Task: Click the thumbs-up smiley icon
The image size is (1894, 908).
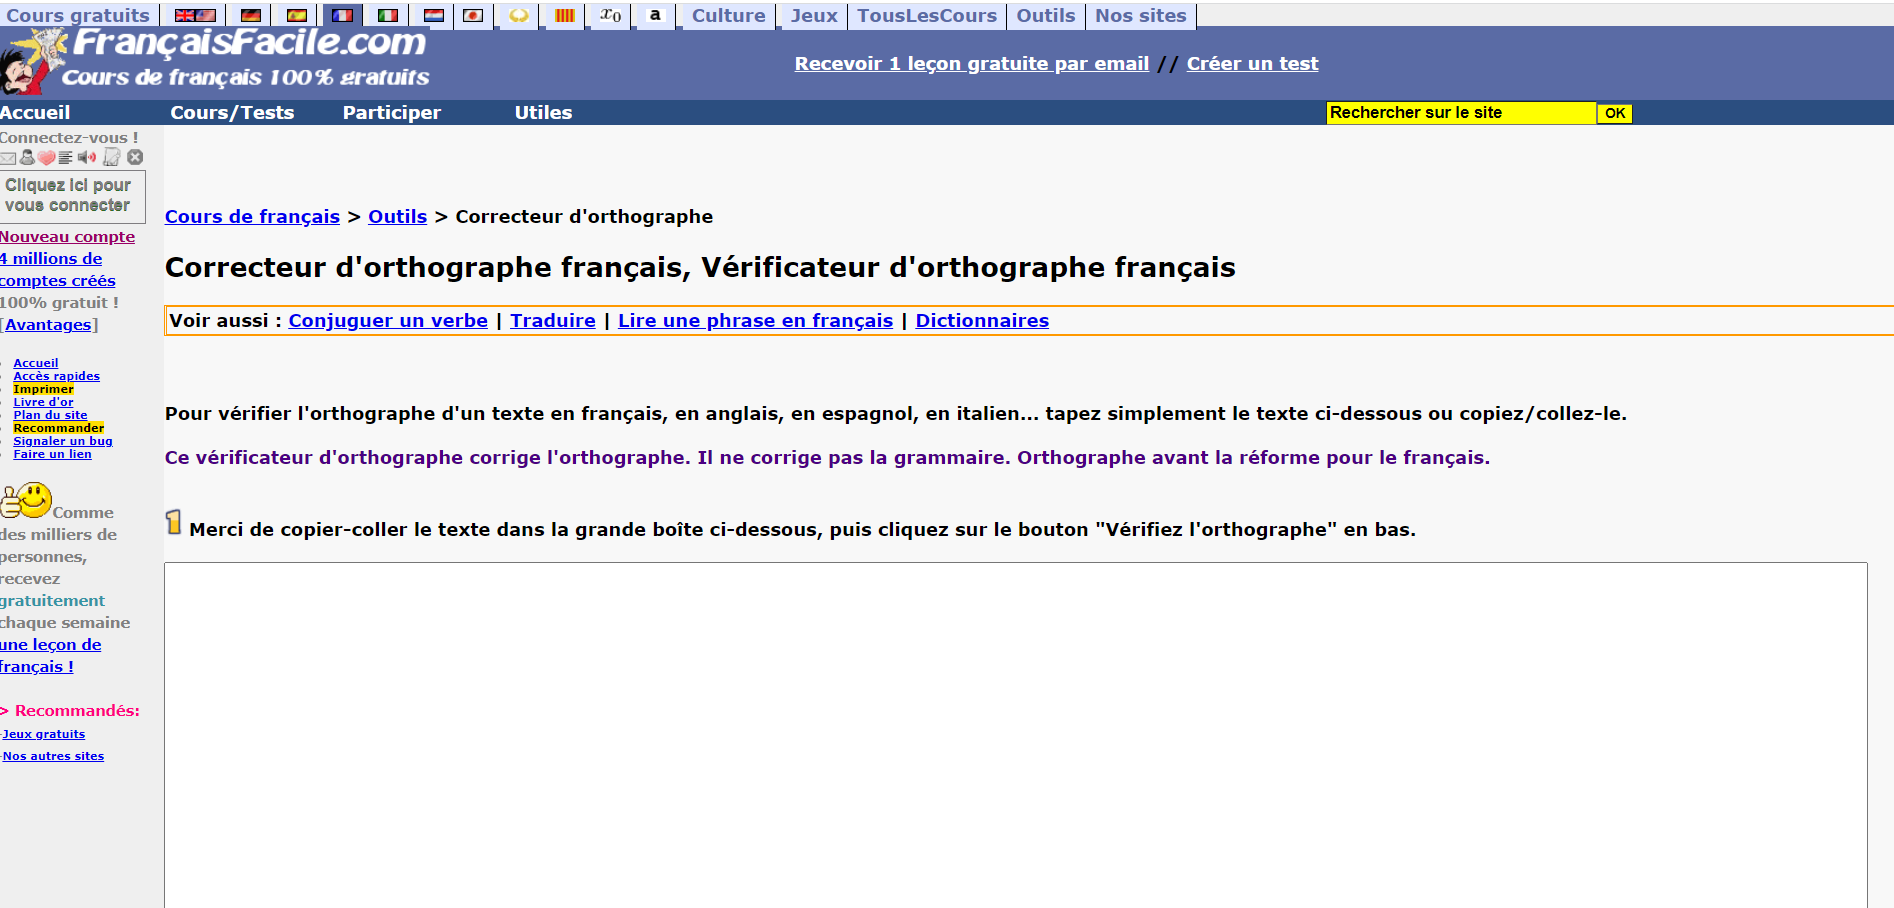Action: [27, 500]
